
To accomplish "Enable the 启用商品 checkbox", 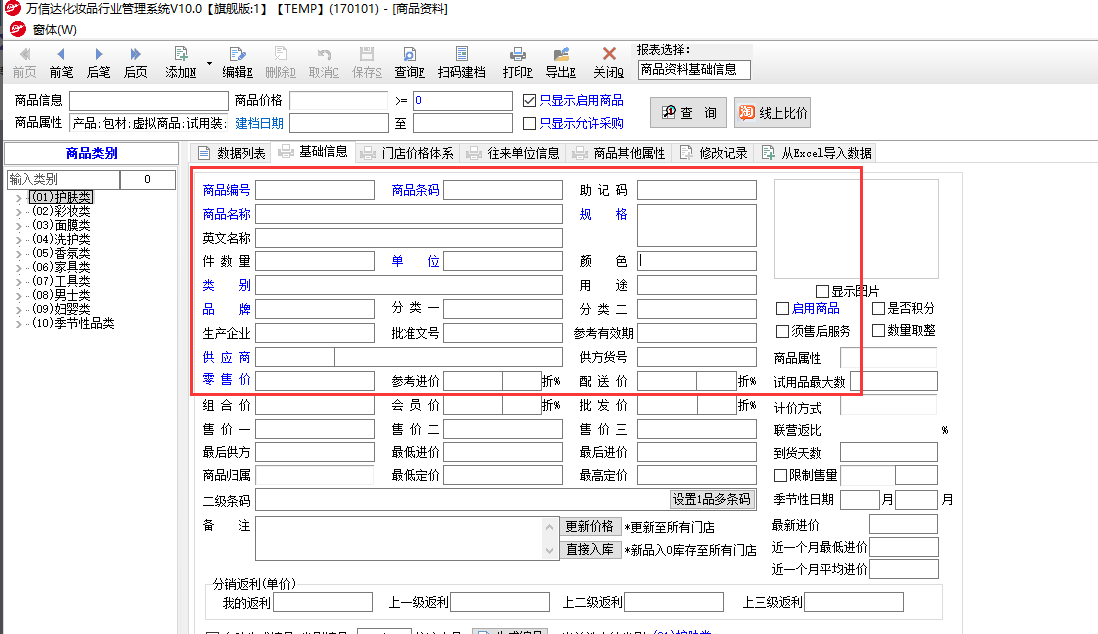I will point(782,308).
